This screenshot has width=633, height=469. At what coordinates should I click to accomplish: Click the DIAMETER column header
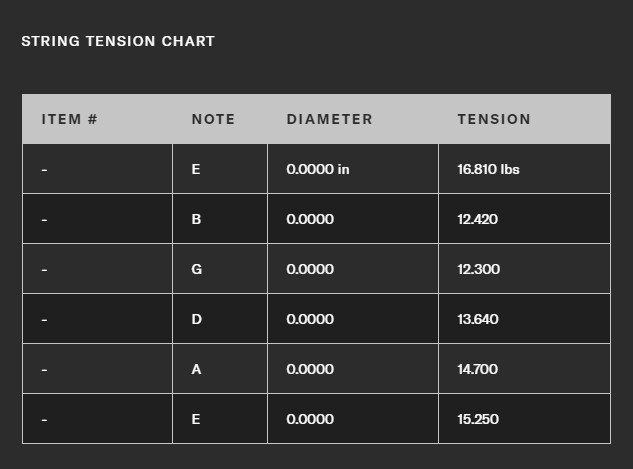pyautogui.click(x=329, y=119)
